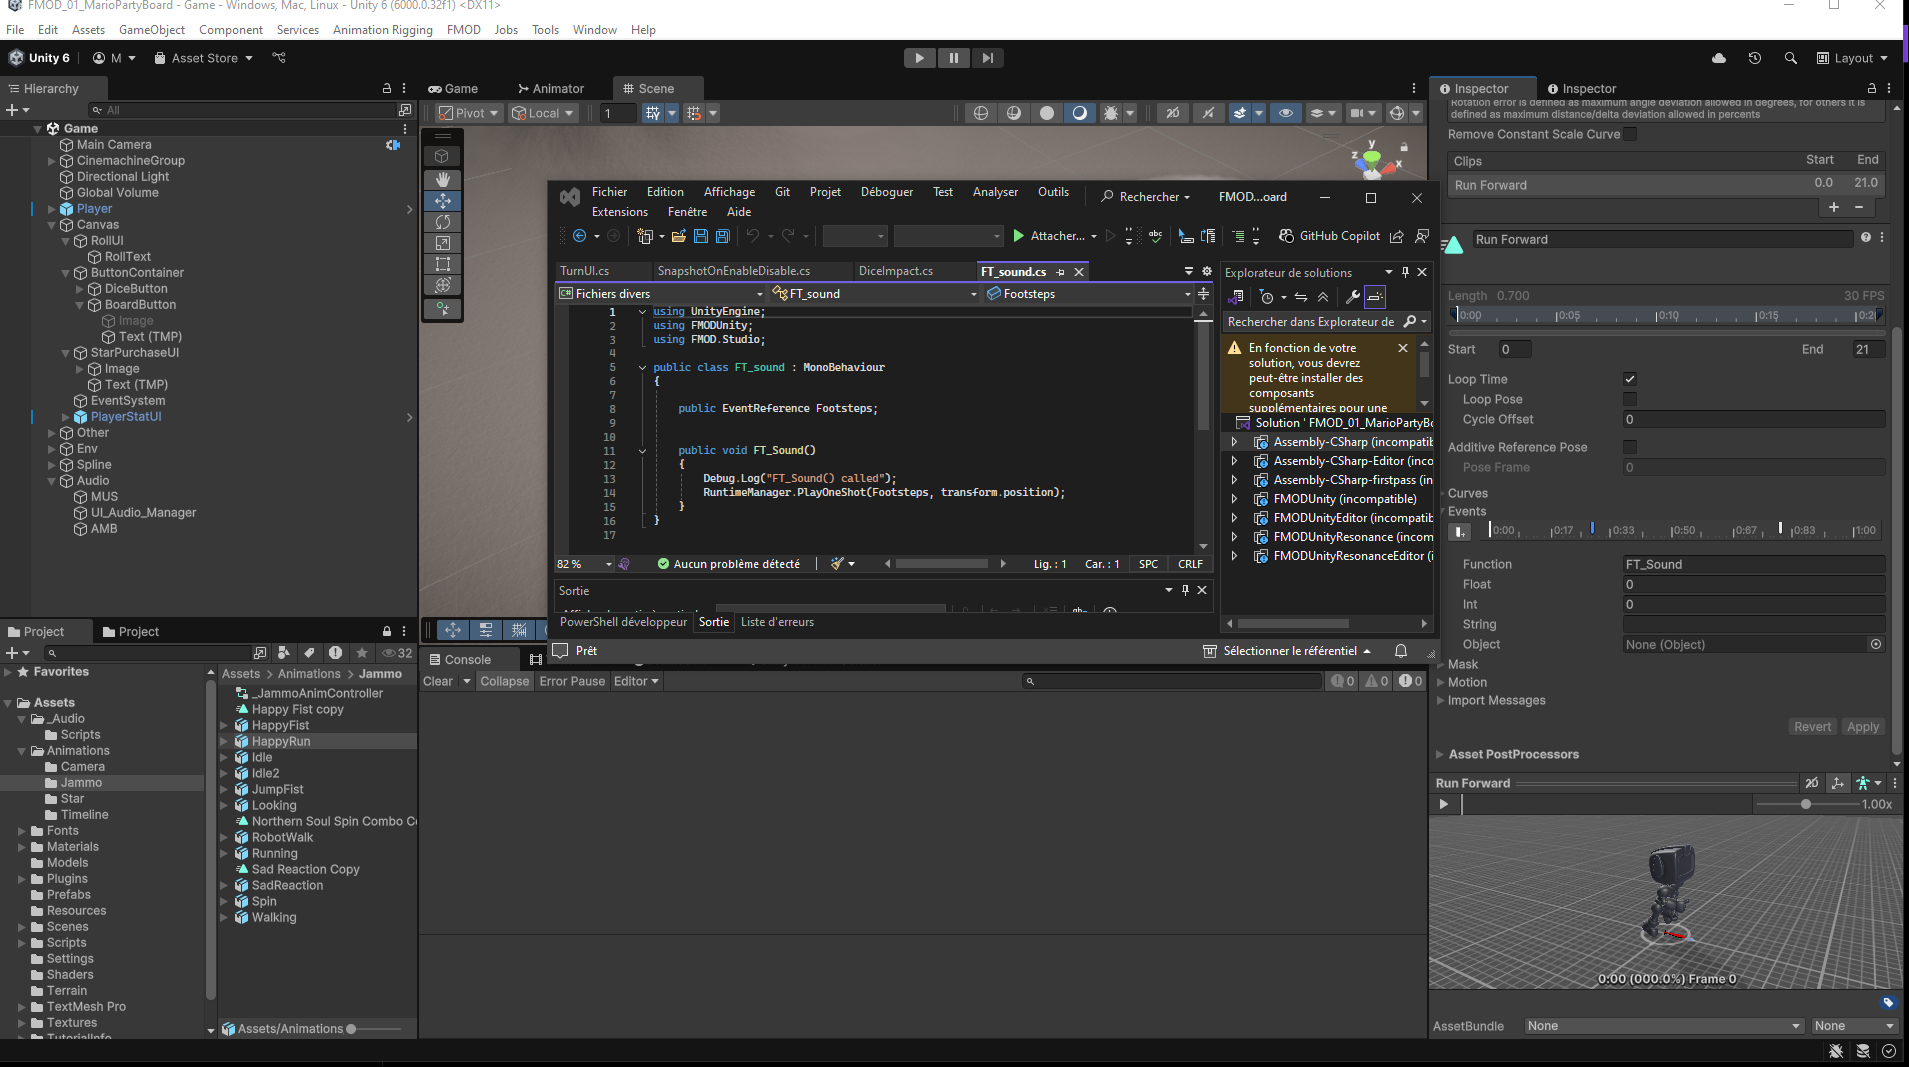1909x1067 pixels.
Task: Open the FMOD menu
Action: coord(463,30)
